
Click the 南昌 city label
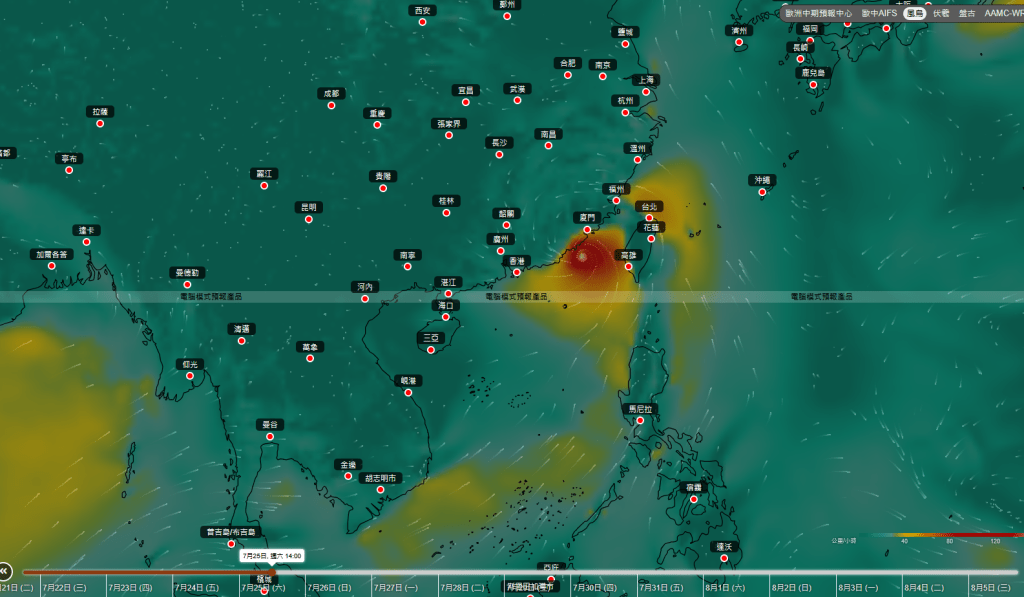click(x=549, y=134)
